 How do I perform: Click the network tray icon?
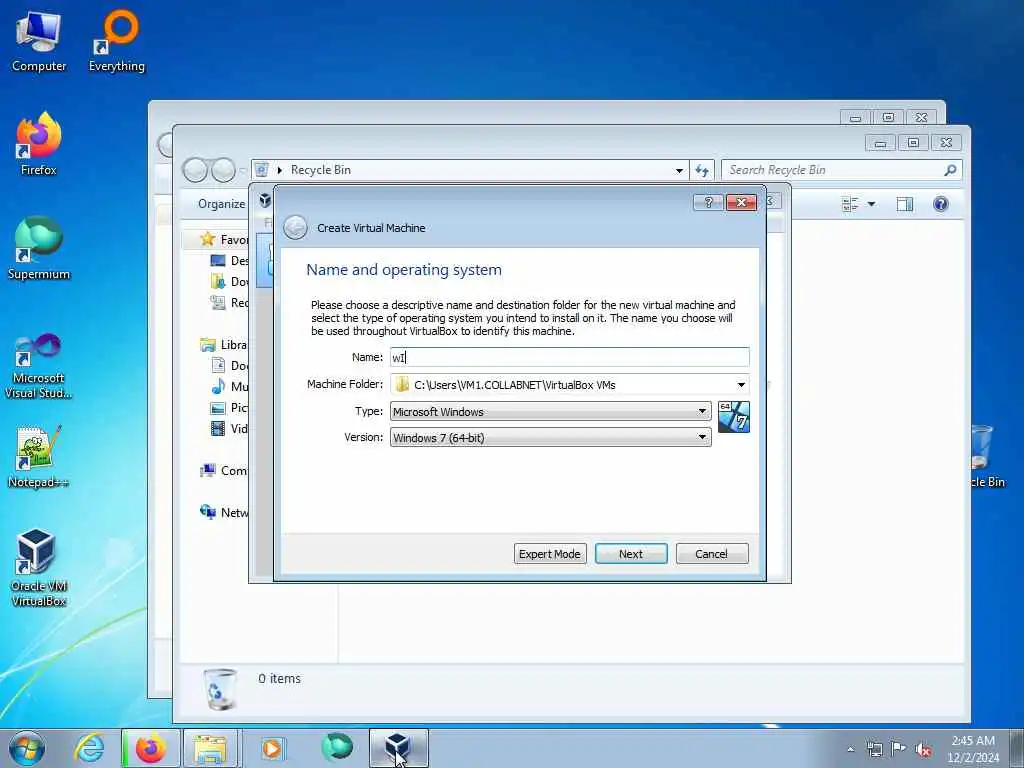click(x=874, y=749)
